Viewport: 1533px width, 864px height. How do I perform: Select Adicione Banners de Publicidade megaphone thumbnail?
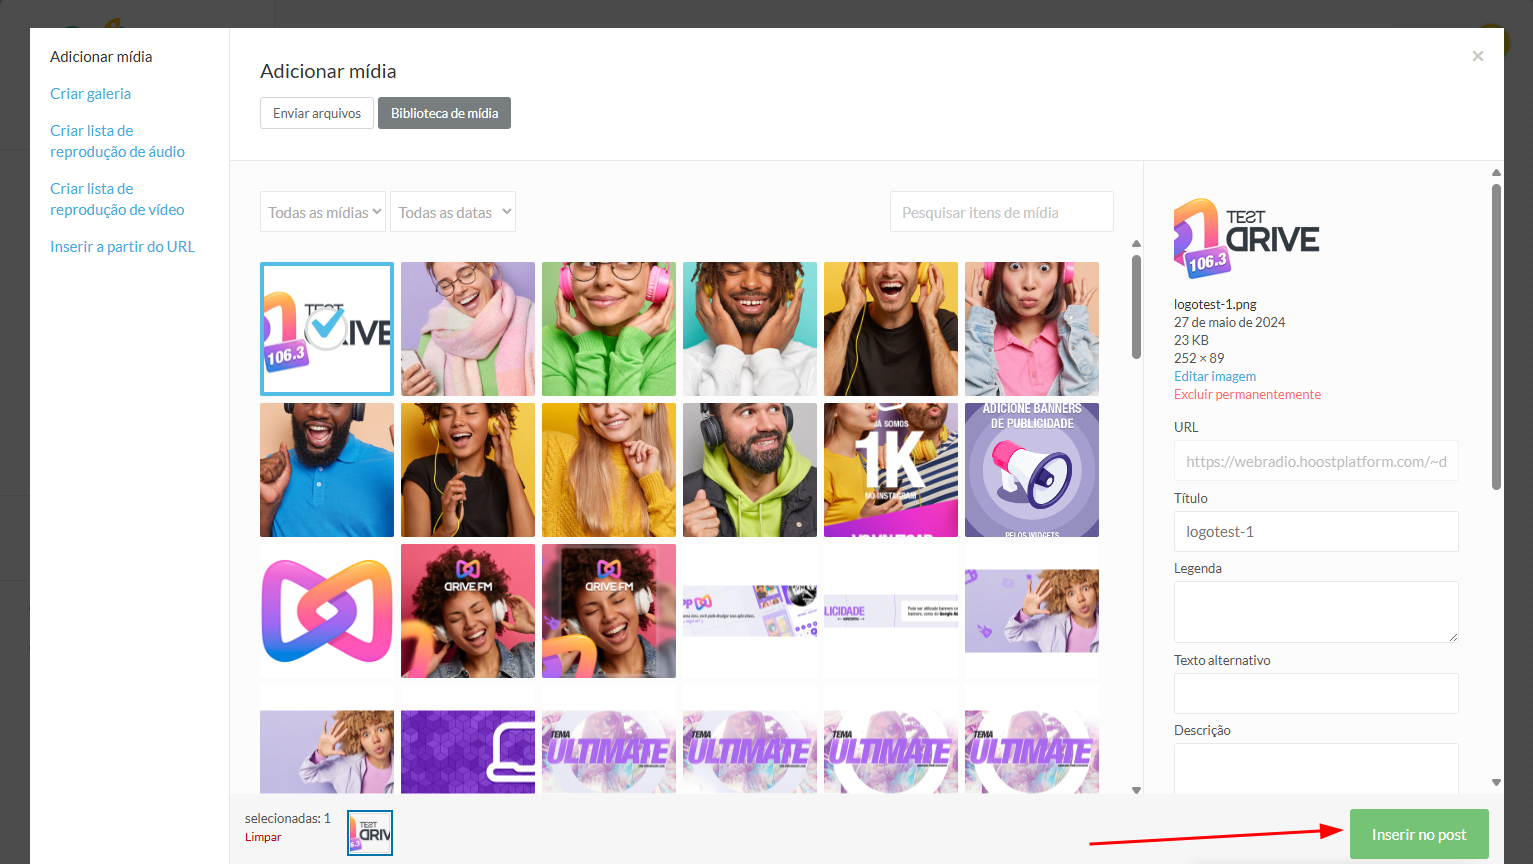coord(1032,470)
